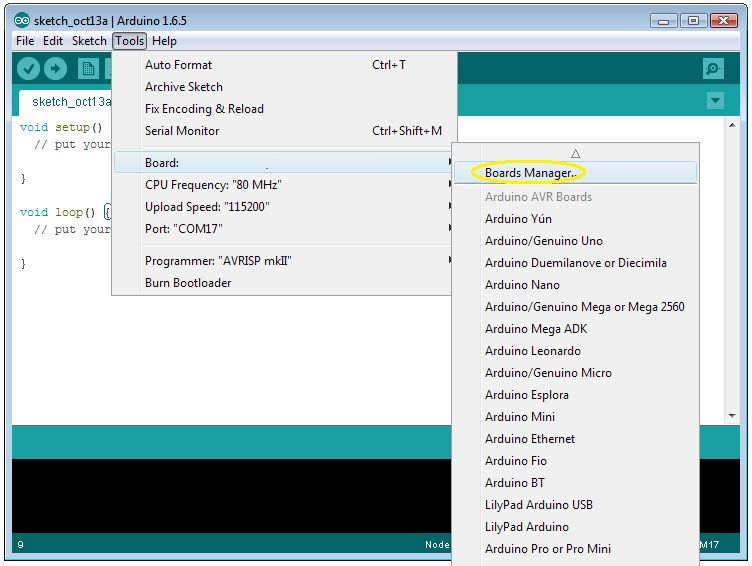Click the up triangle scroll arrow in boards list
Screen dimensions: 752x566
point(576,153)
